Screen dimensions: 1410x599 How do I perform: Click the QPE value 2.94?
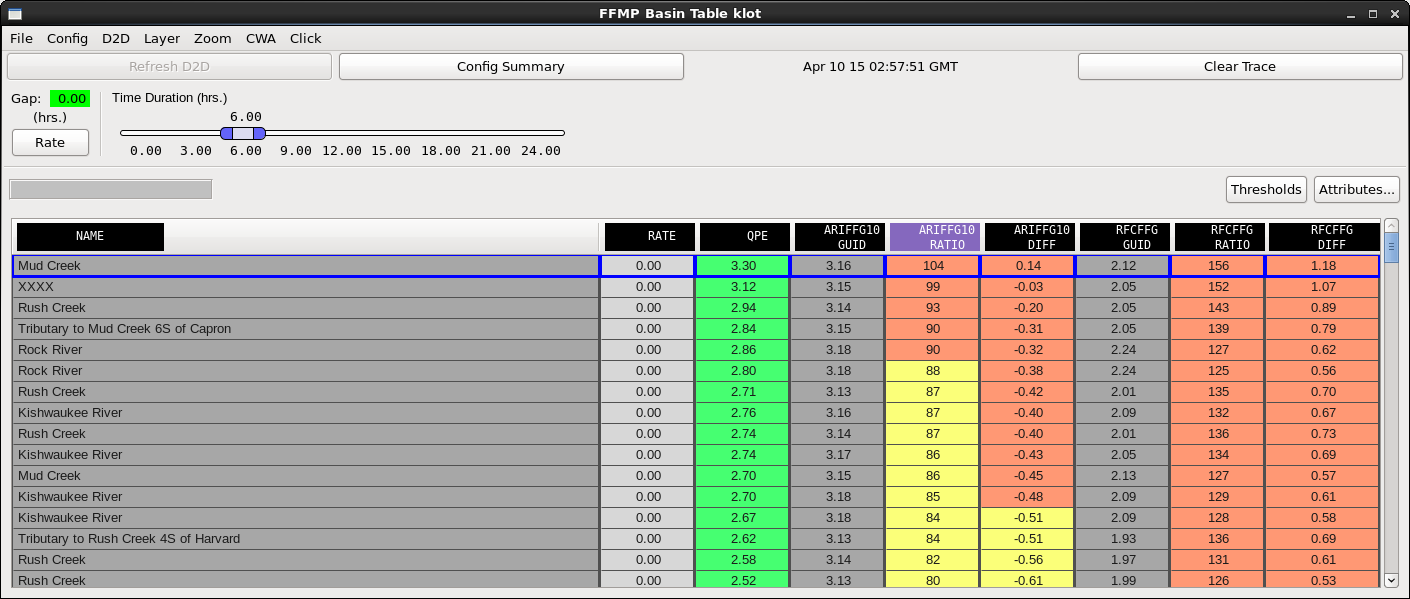(x=742, y=308)
